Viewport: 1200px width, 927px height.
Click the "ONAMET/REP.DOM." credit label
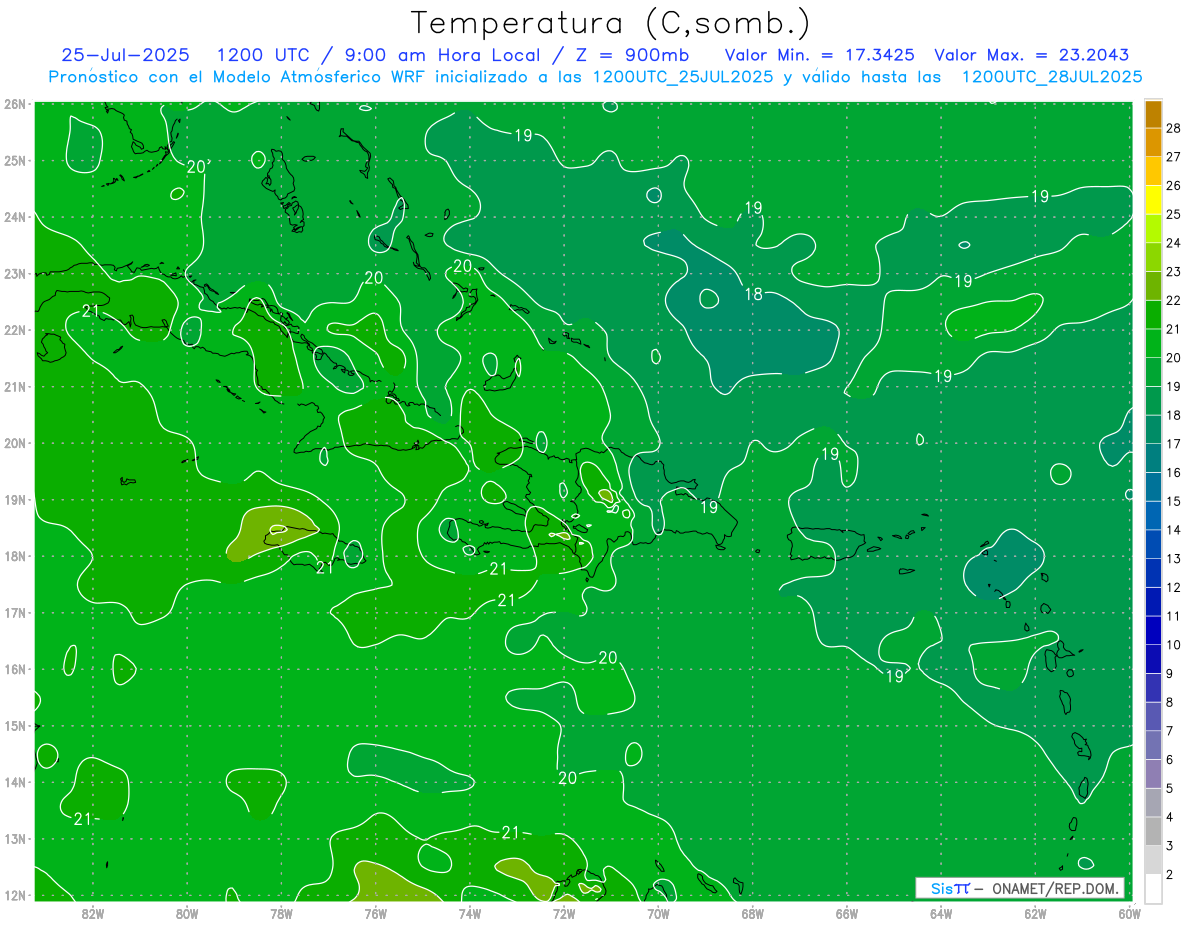(1054, 888)
